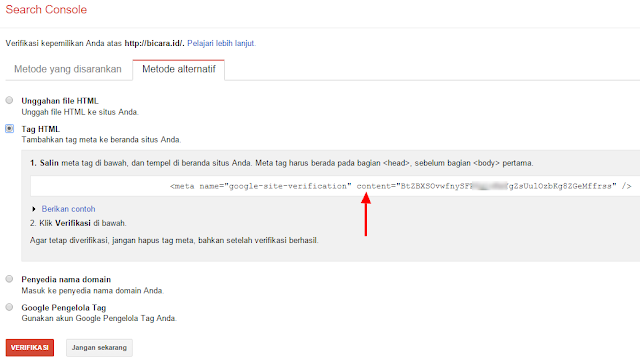Click 'Gunakan akun Google Pengelola Tag Anda.'

click(99, 318)
